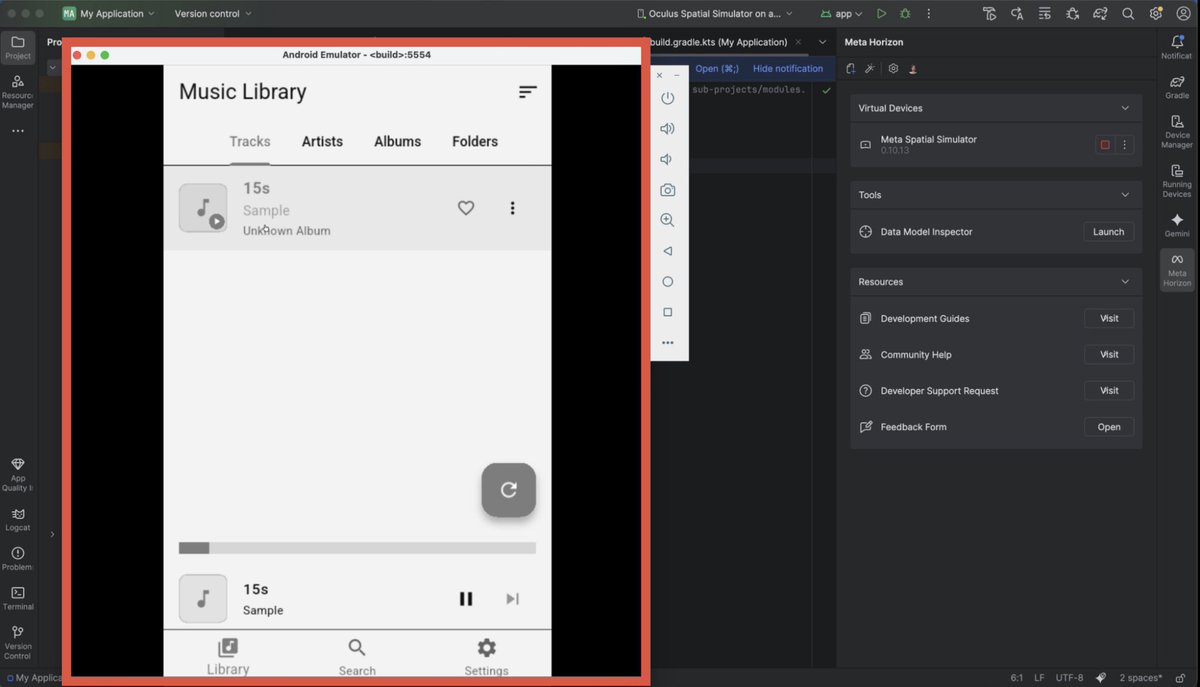Favorite the 15s track with the heart icon
This screenshot has height=687, width=1200.
click(x=466, y=208)
